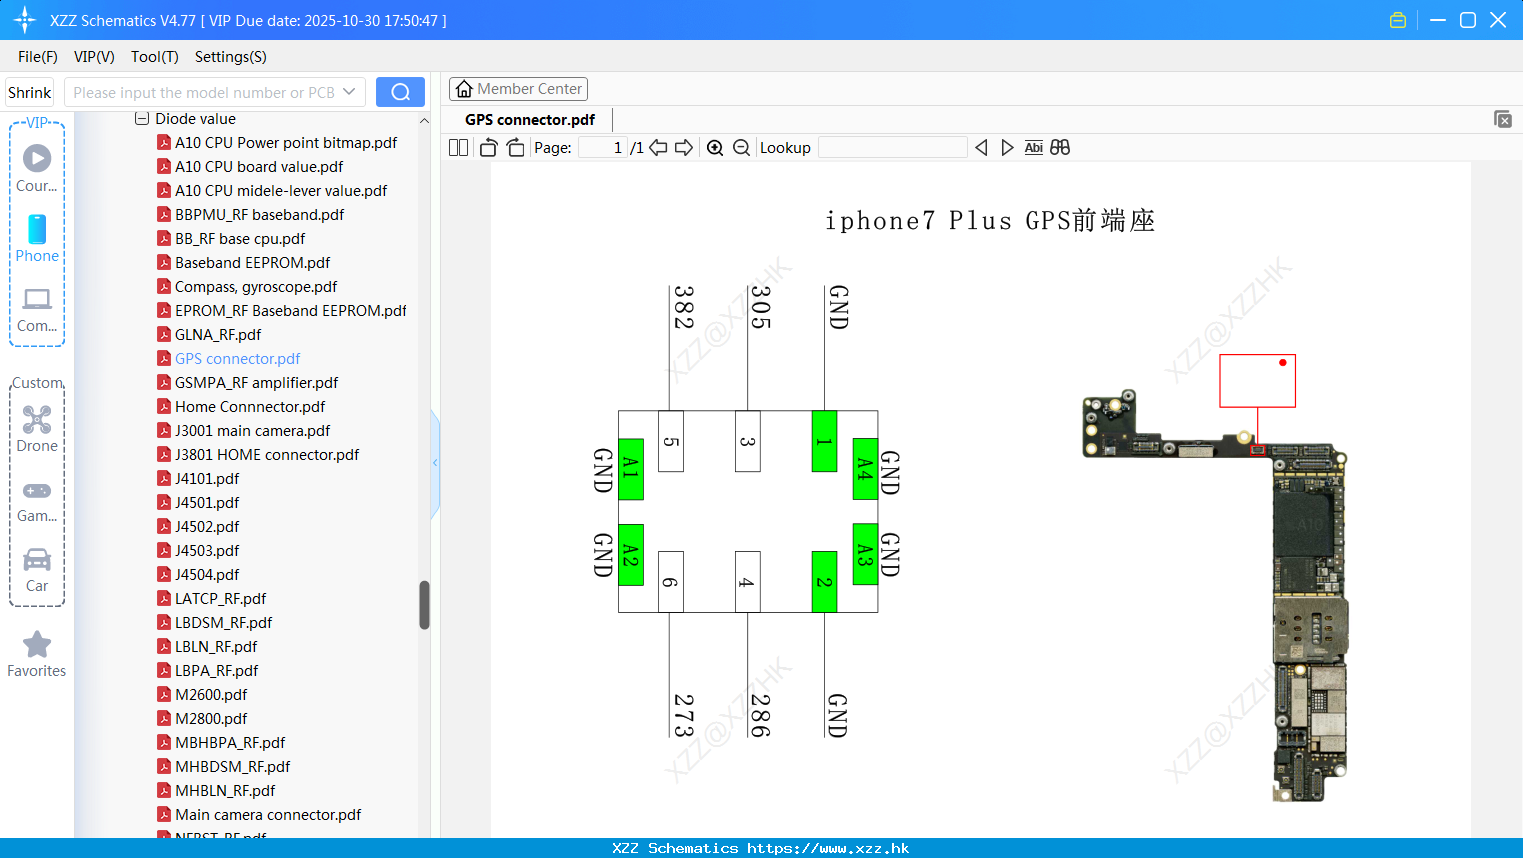Click the Shrink button

[x=30, y=92]
